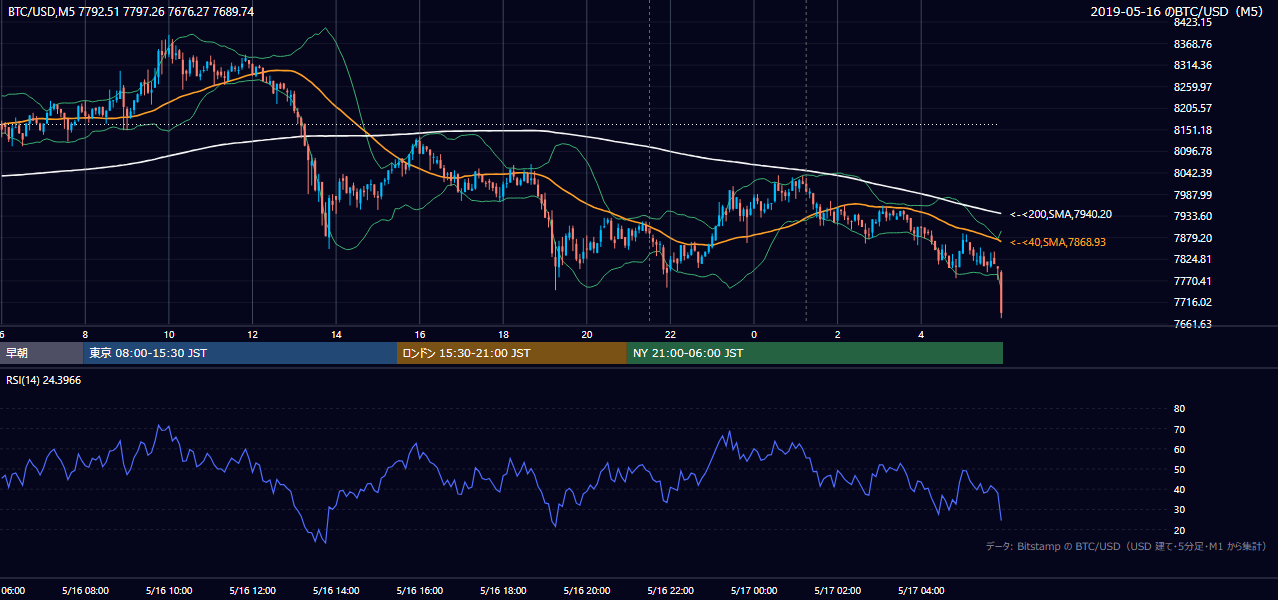Click the 早朝 session bar segment
The image size is (1278, 600).
(x=41, y=353)
